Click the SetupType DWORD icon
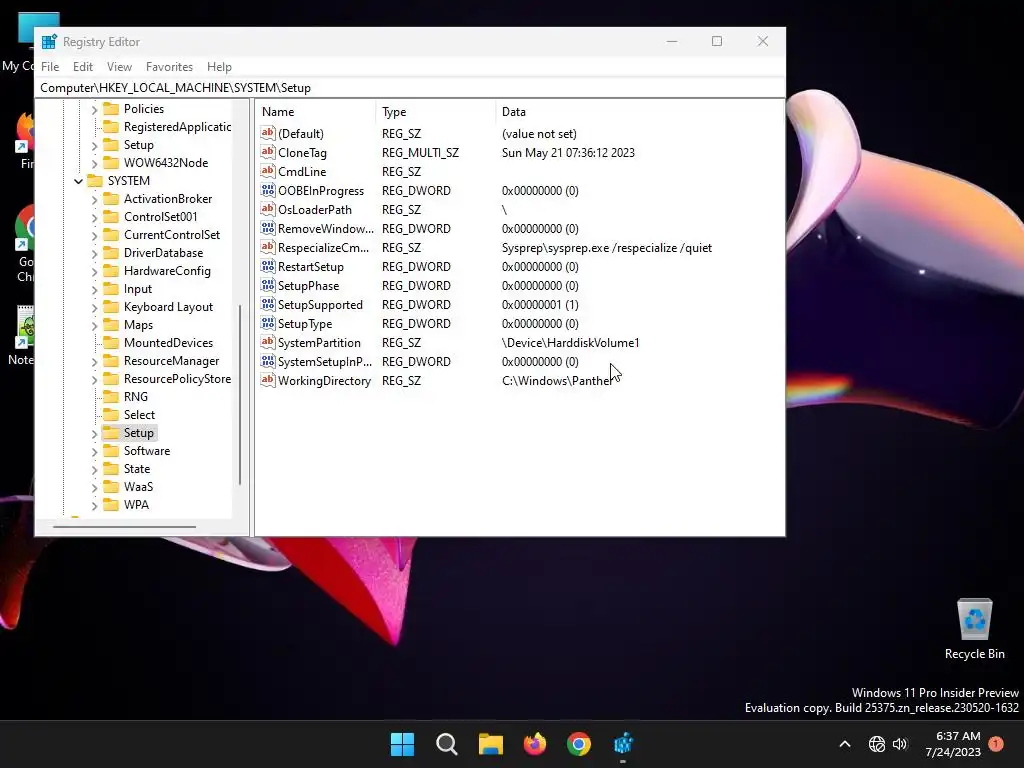Viewport: 1024px width, 768px height. (x=268, y=323)
